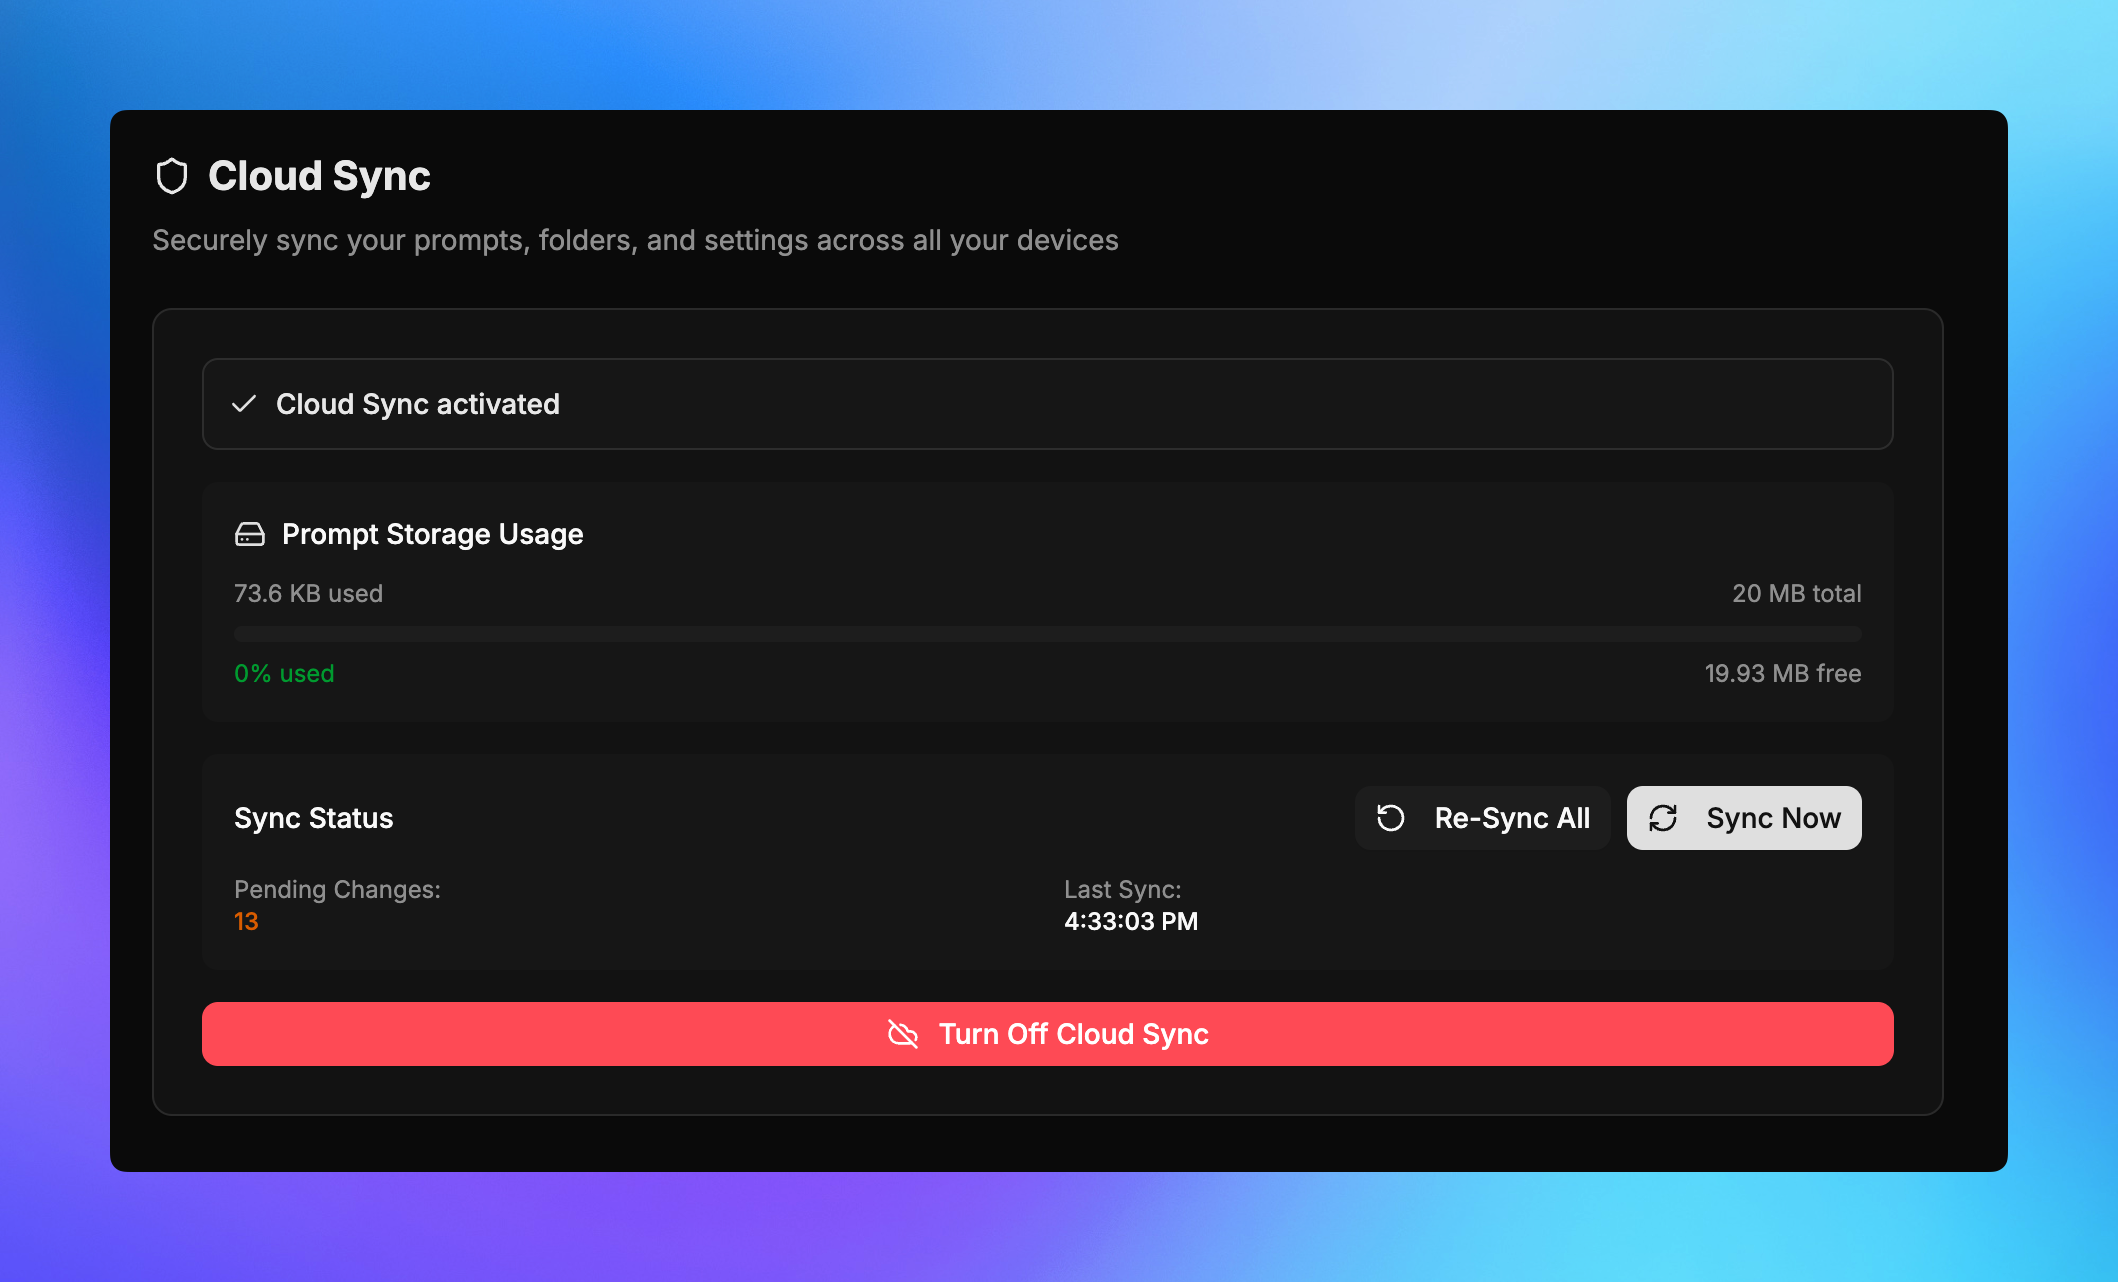Image resolution: width=2118 pixels, height=1282 pixels.
Task: Click the hard drive icon for storage usage
Action: coord(249,534)
